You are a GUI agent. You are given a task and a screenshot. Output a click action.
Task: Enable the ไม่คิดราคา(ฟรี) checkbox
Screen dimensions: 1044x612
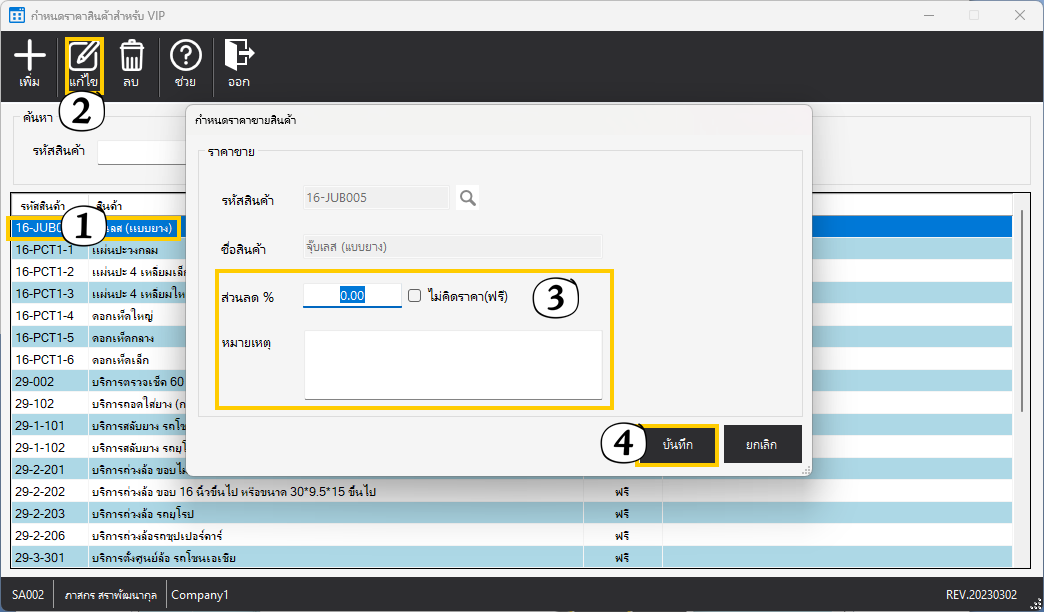(x=415, y=296)
